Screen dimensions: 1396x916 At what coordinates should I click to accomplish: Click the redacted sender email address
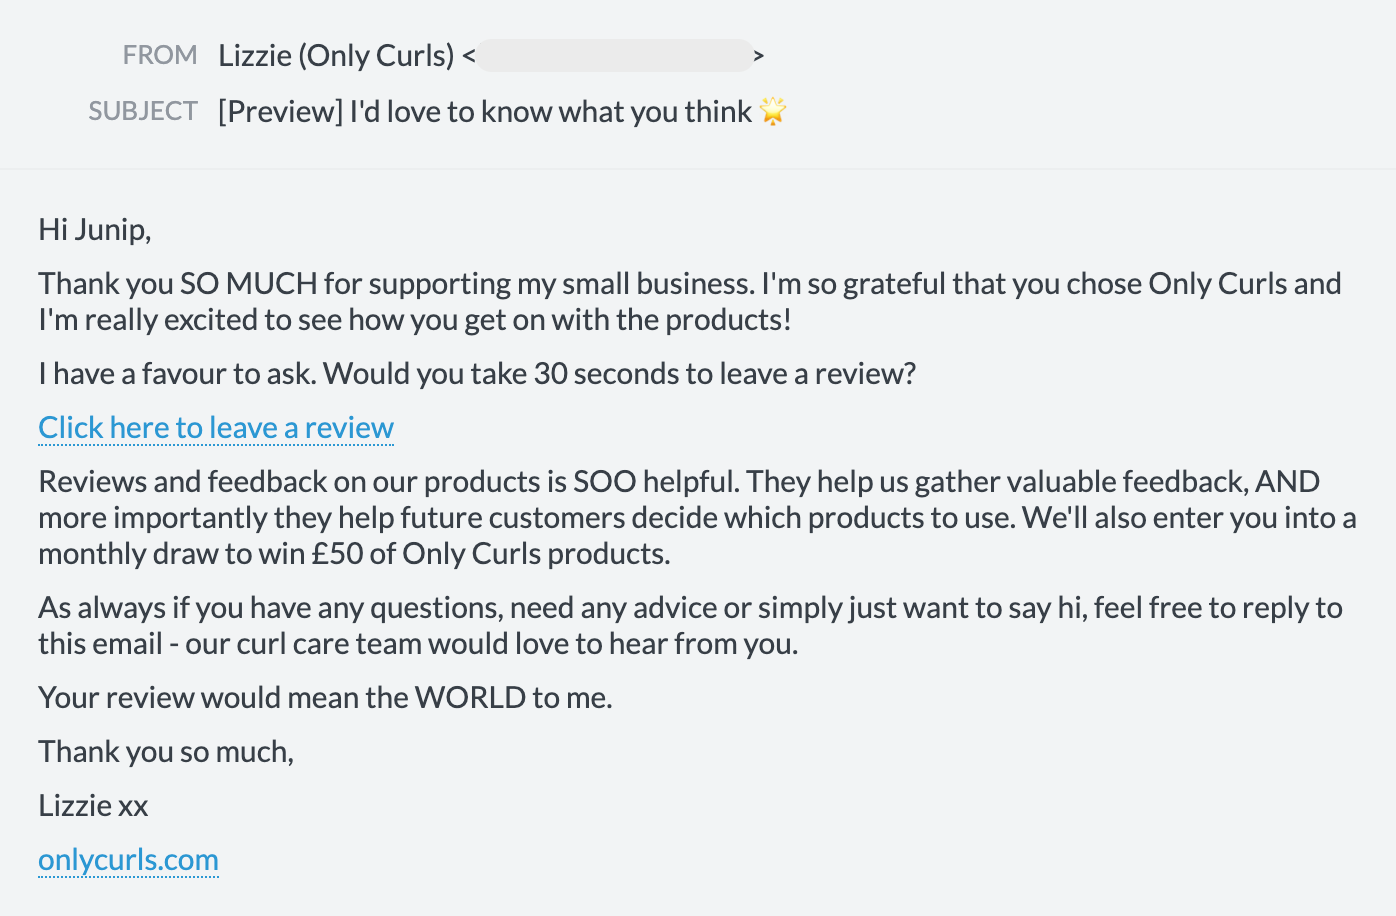615,56
